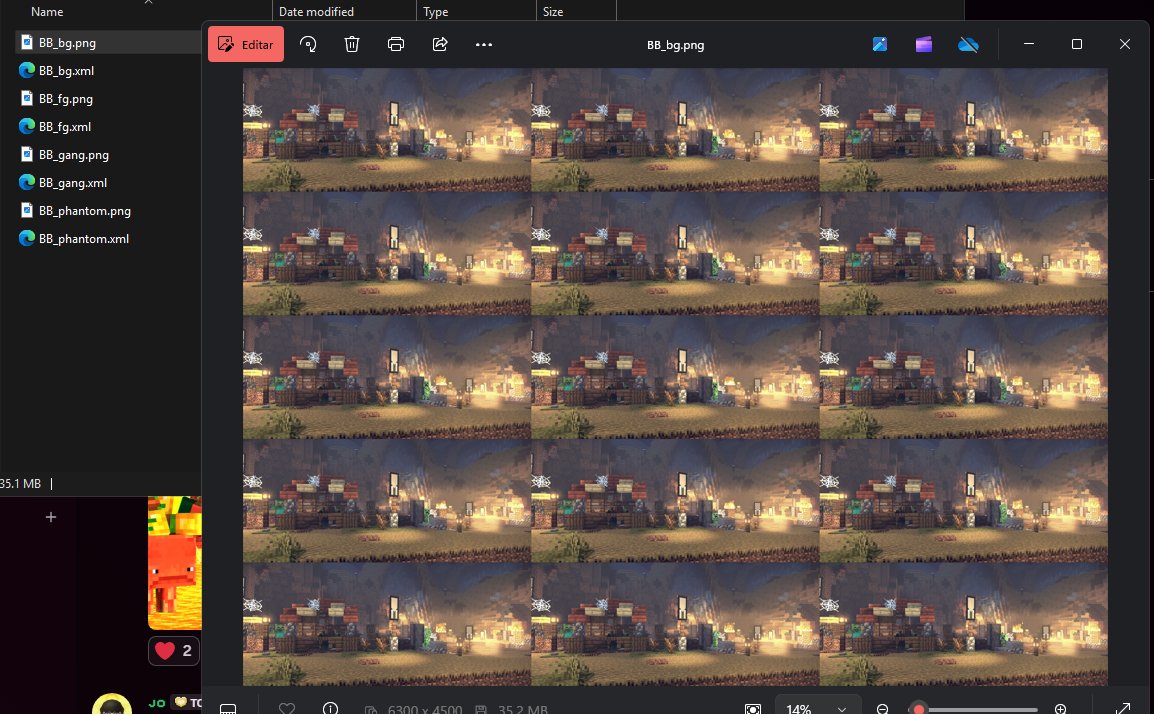Viewport: 1154px width, 714px height.
Task: Enter fullscreen with the diagonal arrow icon
Action: (x=1123, y=709)
